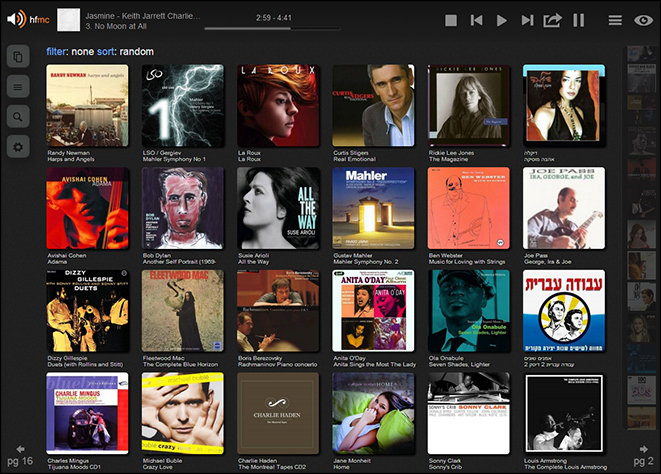Image resolution: width=661 pixels, height=474 pixels.
Task: Click the 'Harps and Angels' caption text
Action: [71, 159]
